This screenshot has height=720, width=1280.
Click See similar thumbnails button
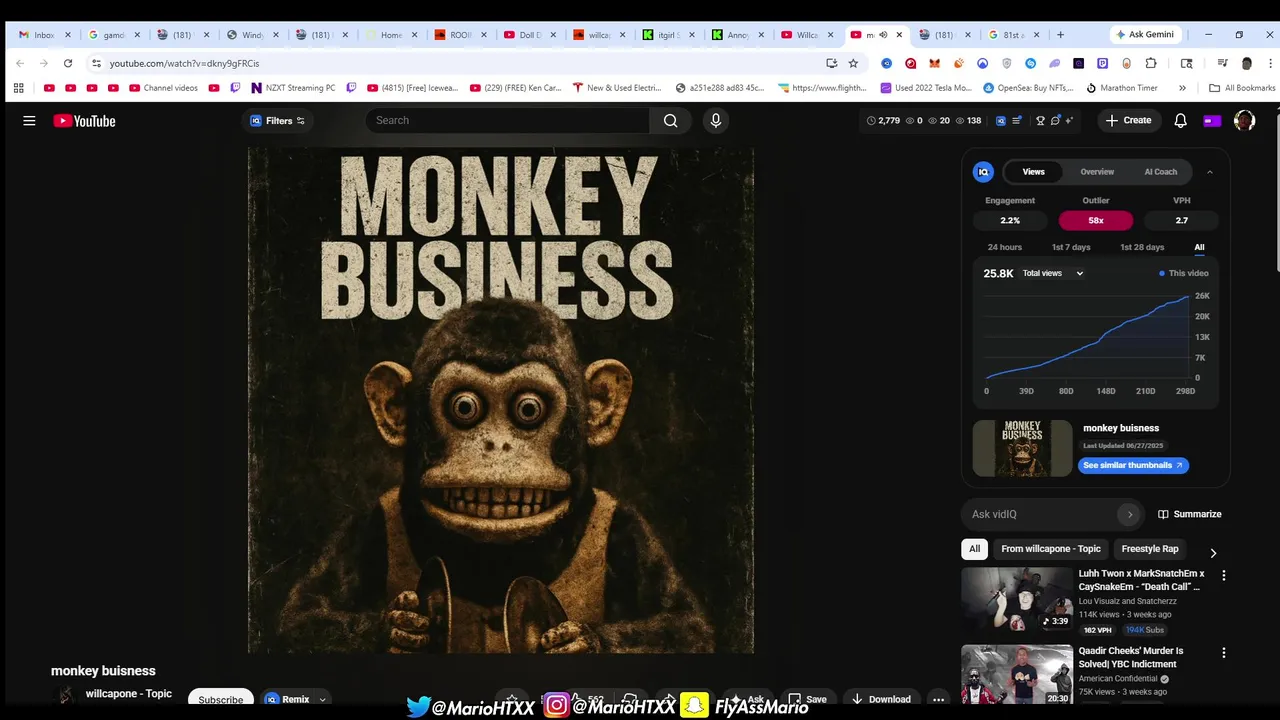click(x=1133, y=465)
